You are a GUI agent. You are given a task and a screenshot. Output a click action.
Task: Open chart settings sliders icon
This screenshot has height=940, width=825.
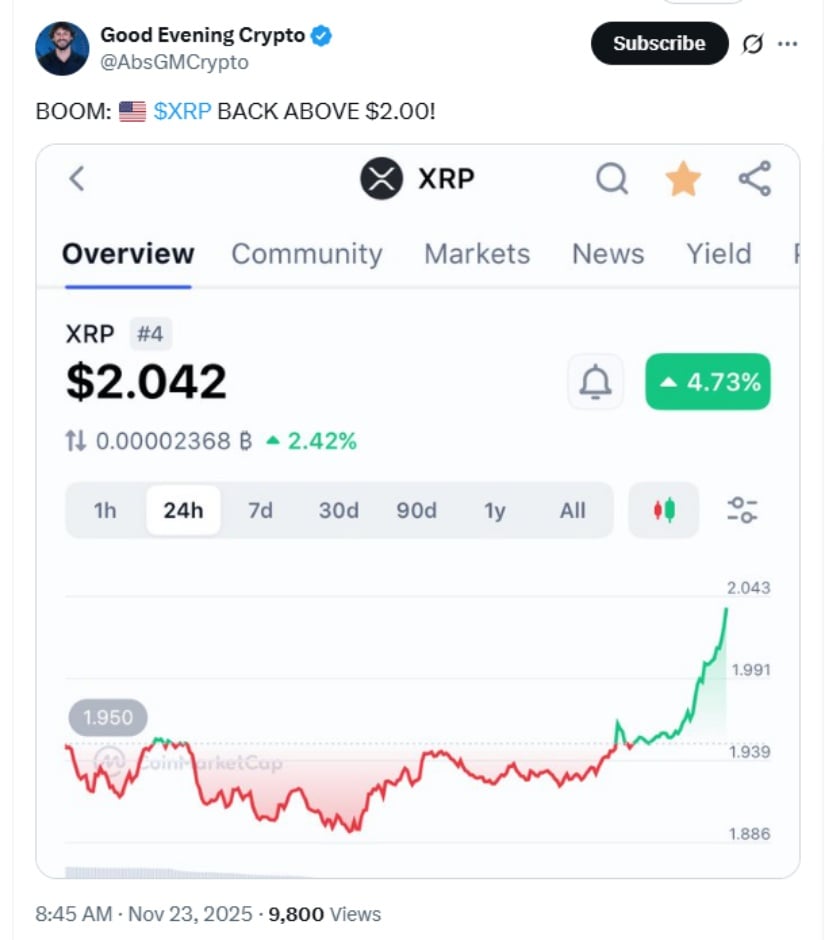coord(742,510)
